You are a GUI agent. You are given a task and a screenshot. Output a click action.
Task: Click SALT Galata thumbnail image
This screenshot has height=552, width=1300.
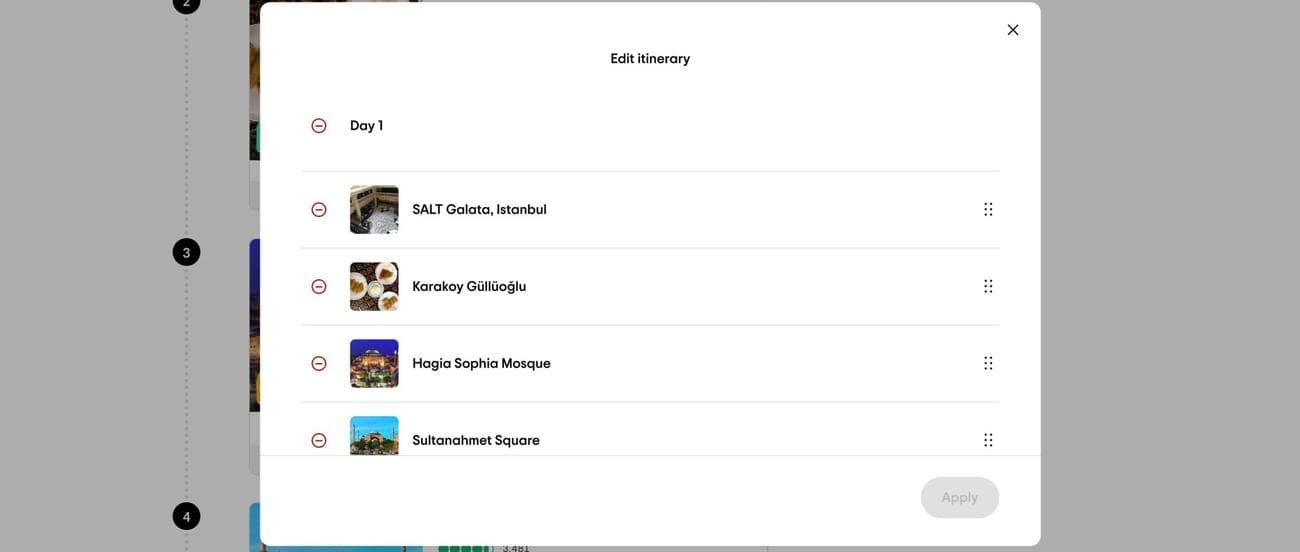point(374,210)
